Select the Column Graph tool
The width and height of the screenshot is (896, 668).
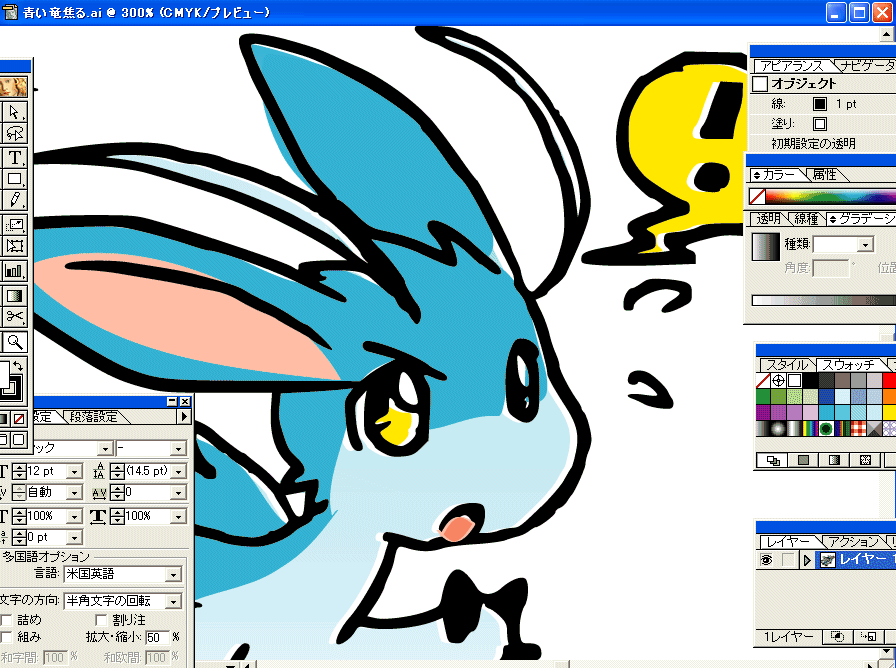tap(14, 270)
